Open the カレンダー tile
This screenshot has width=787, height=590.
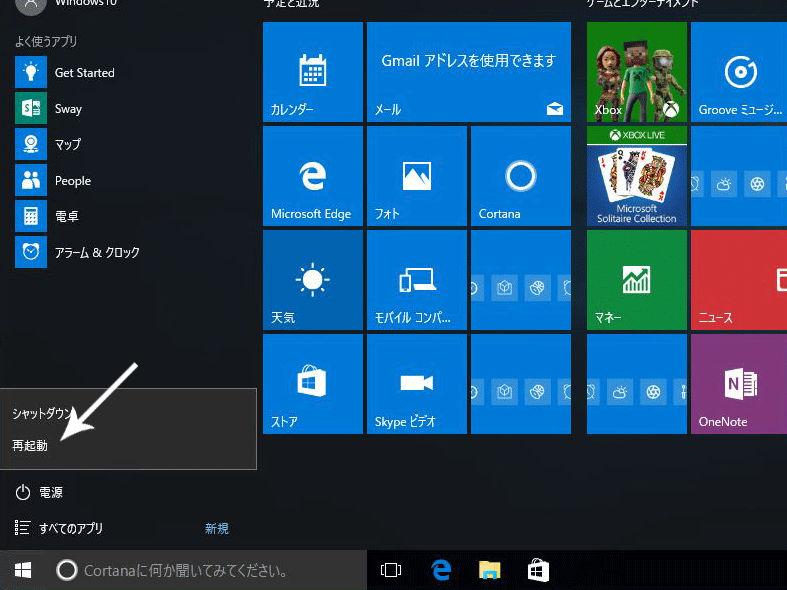[x=313, y=72]
